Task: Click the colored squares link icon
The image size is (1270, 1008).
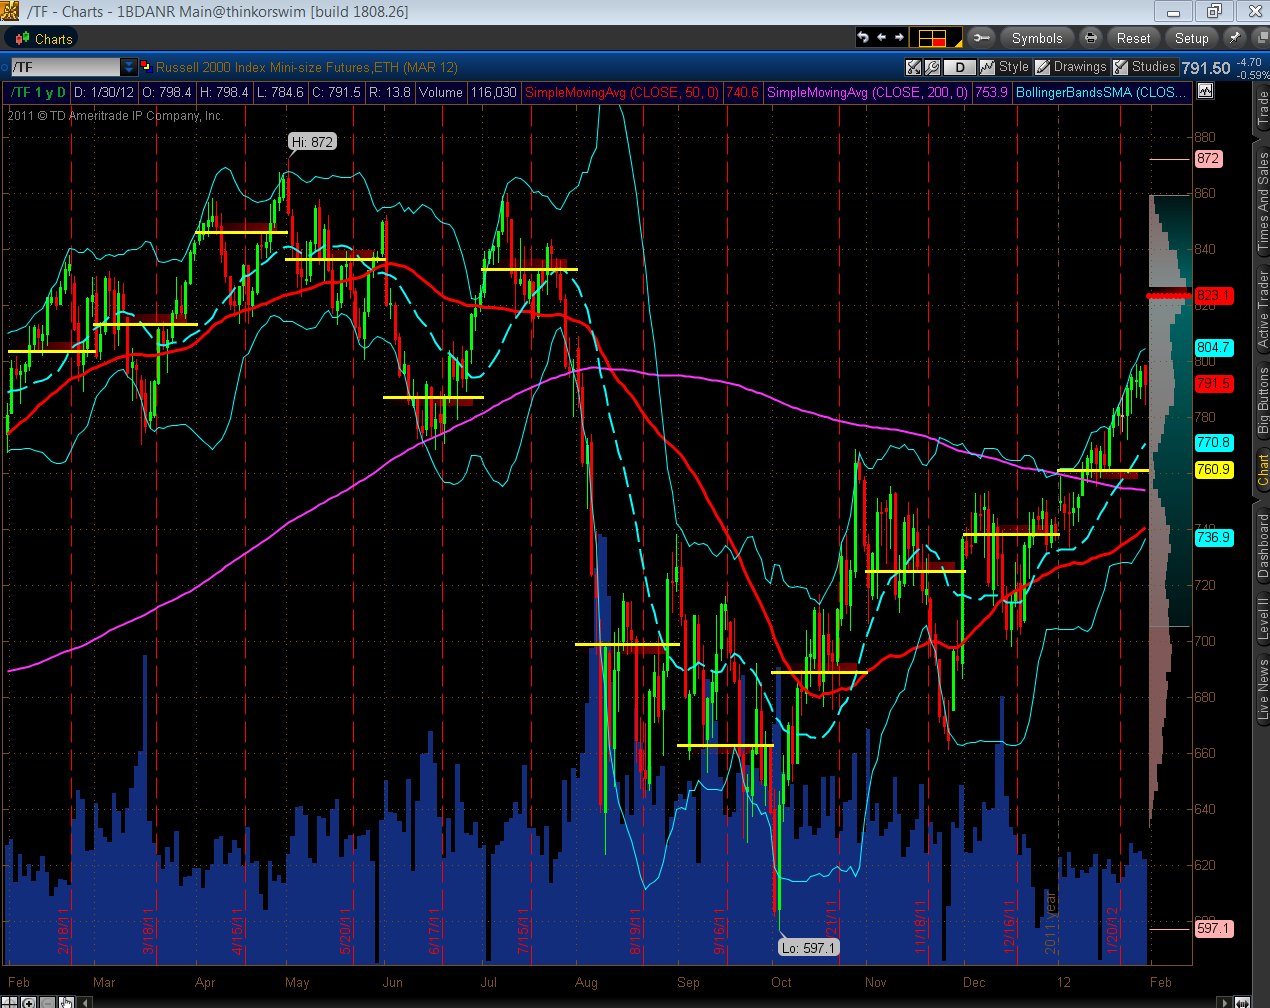Action: (x=146, y=67)
